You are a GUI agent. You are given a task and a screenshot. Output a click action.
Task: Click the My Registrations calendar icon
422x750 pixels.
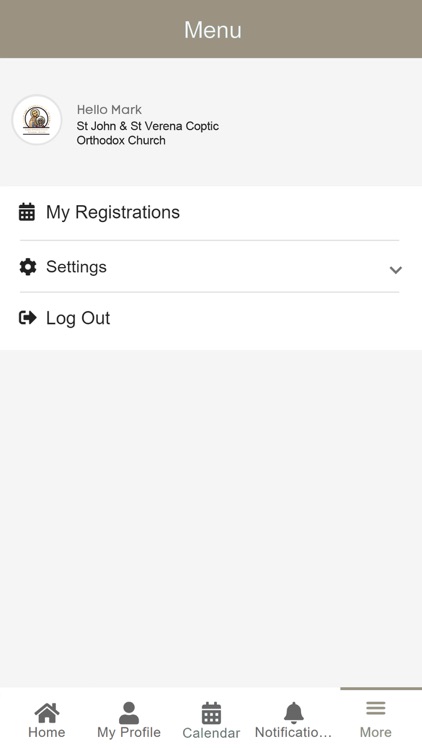(x=27, y=212)
